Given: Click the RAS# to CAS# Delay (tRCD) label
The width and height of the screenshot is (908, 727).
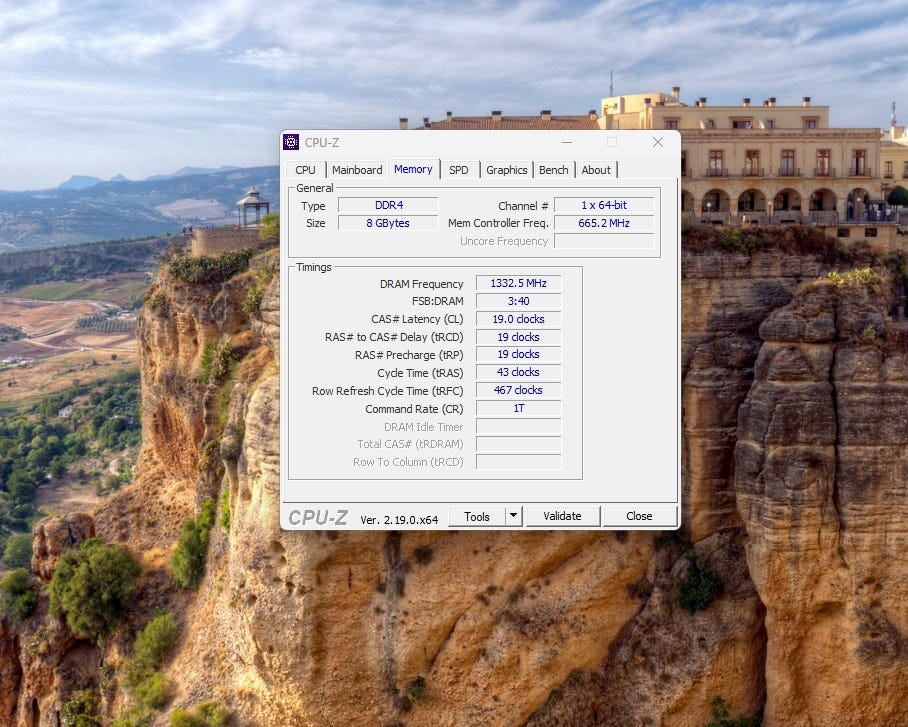Looking at the screenshot, I should (x=394, y=337).
